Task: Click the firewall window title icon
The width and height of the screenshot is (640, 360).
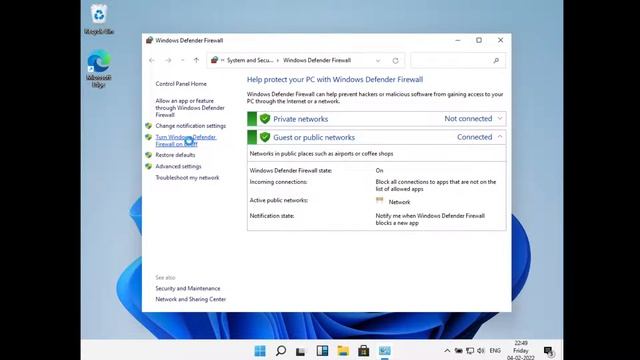Action: click(x=149, y=40)
